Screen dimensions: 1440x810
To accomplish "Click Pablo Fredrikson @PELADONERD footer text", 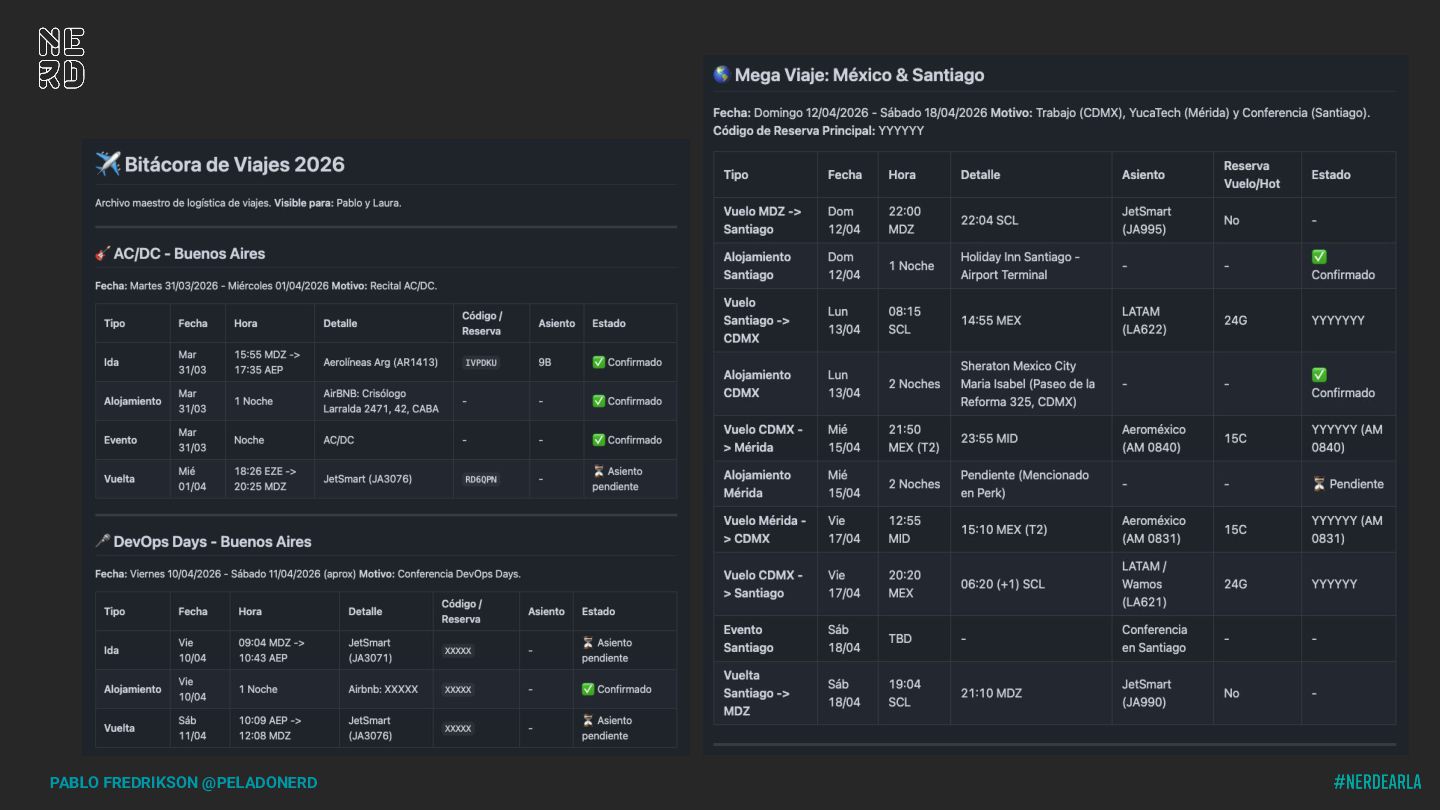I will [183, 783].
